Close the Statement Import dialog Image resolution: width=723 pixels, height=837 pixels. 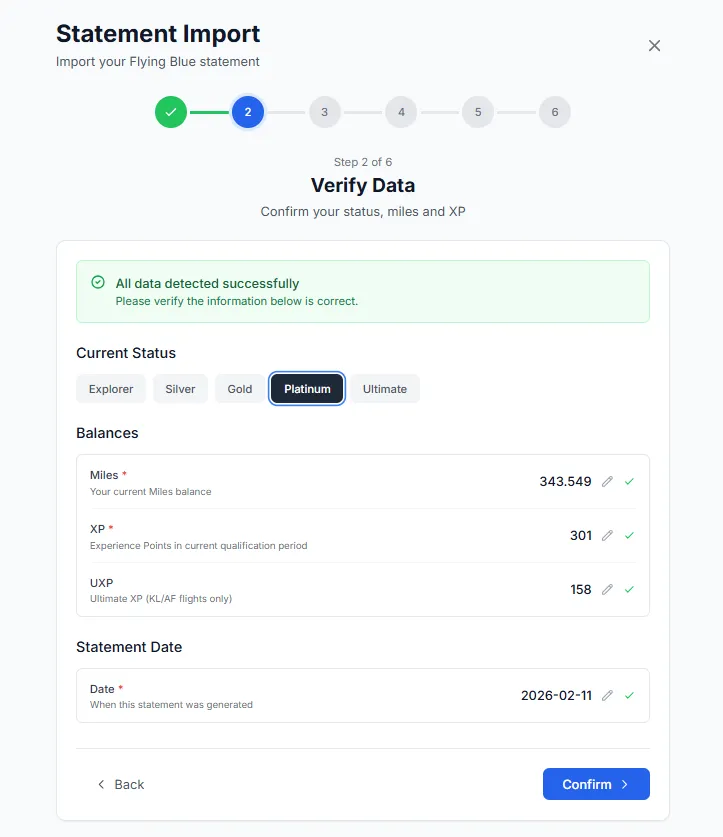(x=654, y=45)
